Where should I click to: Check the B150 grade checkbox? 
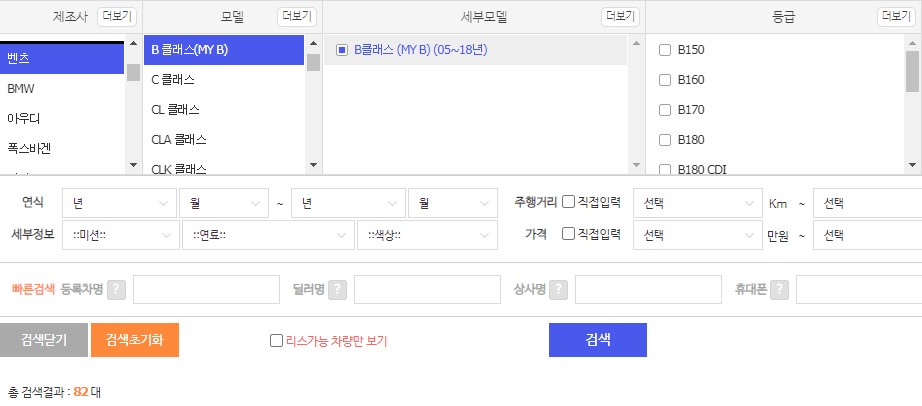click(665, 50)
